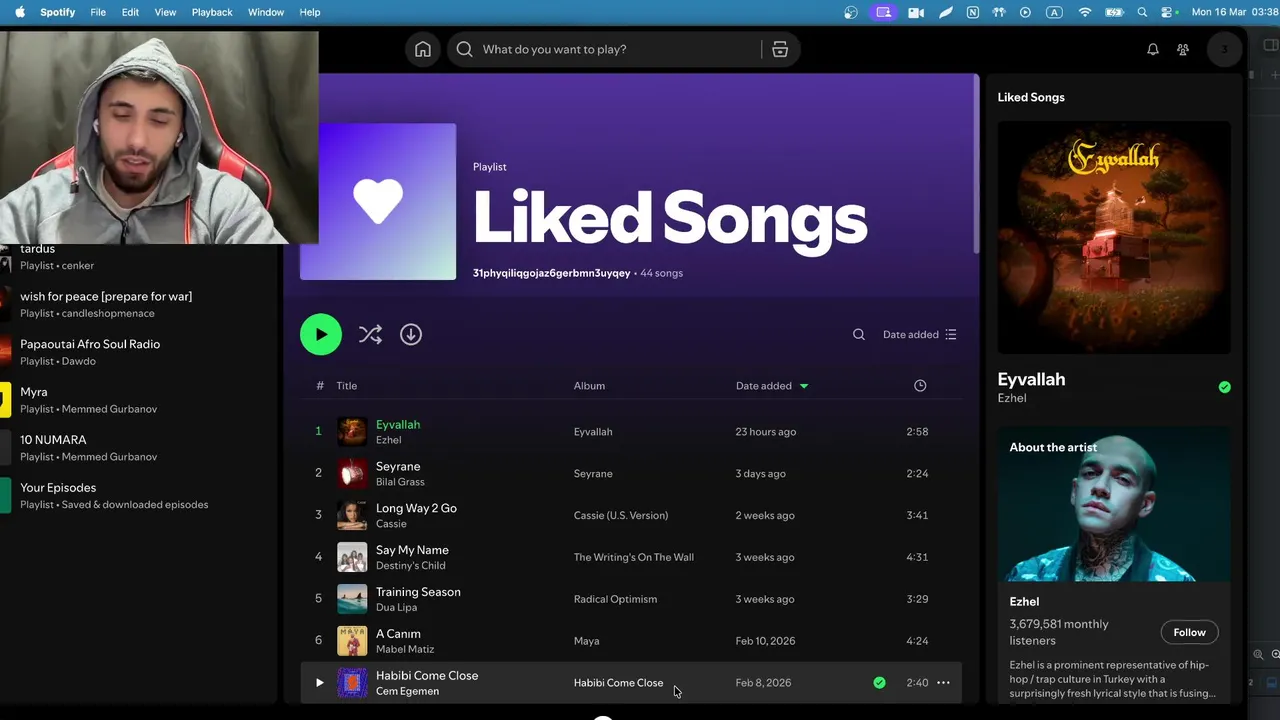
Task: Click the video camera menu bar icon
Action: click(916, 12)
